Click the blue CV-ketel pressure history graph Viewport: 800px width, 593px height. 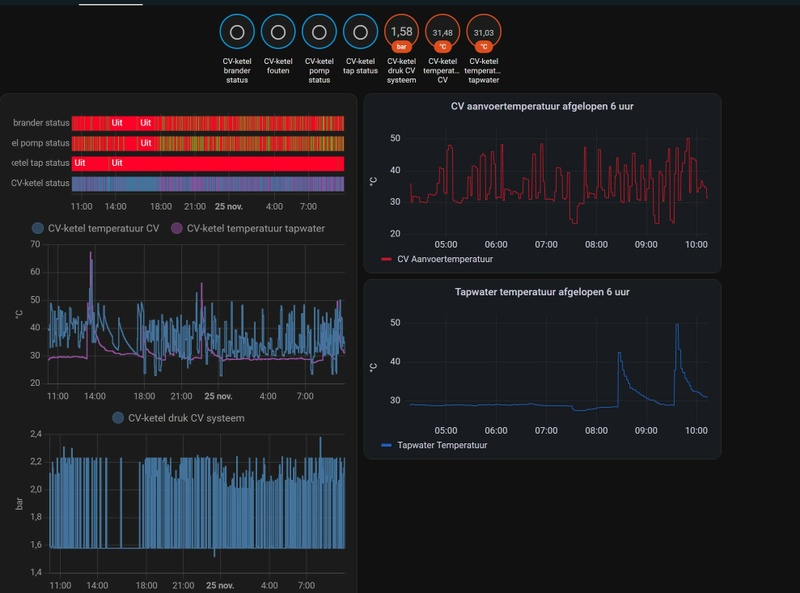pyautogui.click(x=197, y=503)
